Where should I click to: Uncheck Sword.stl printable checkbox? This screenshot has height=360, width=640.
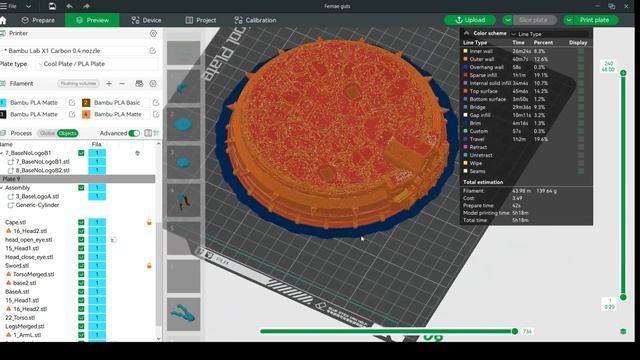81,266
